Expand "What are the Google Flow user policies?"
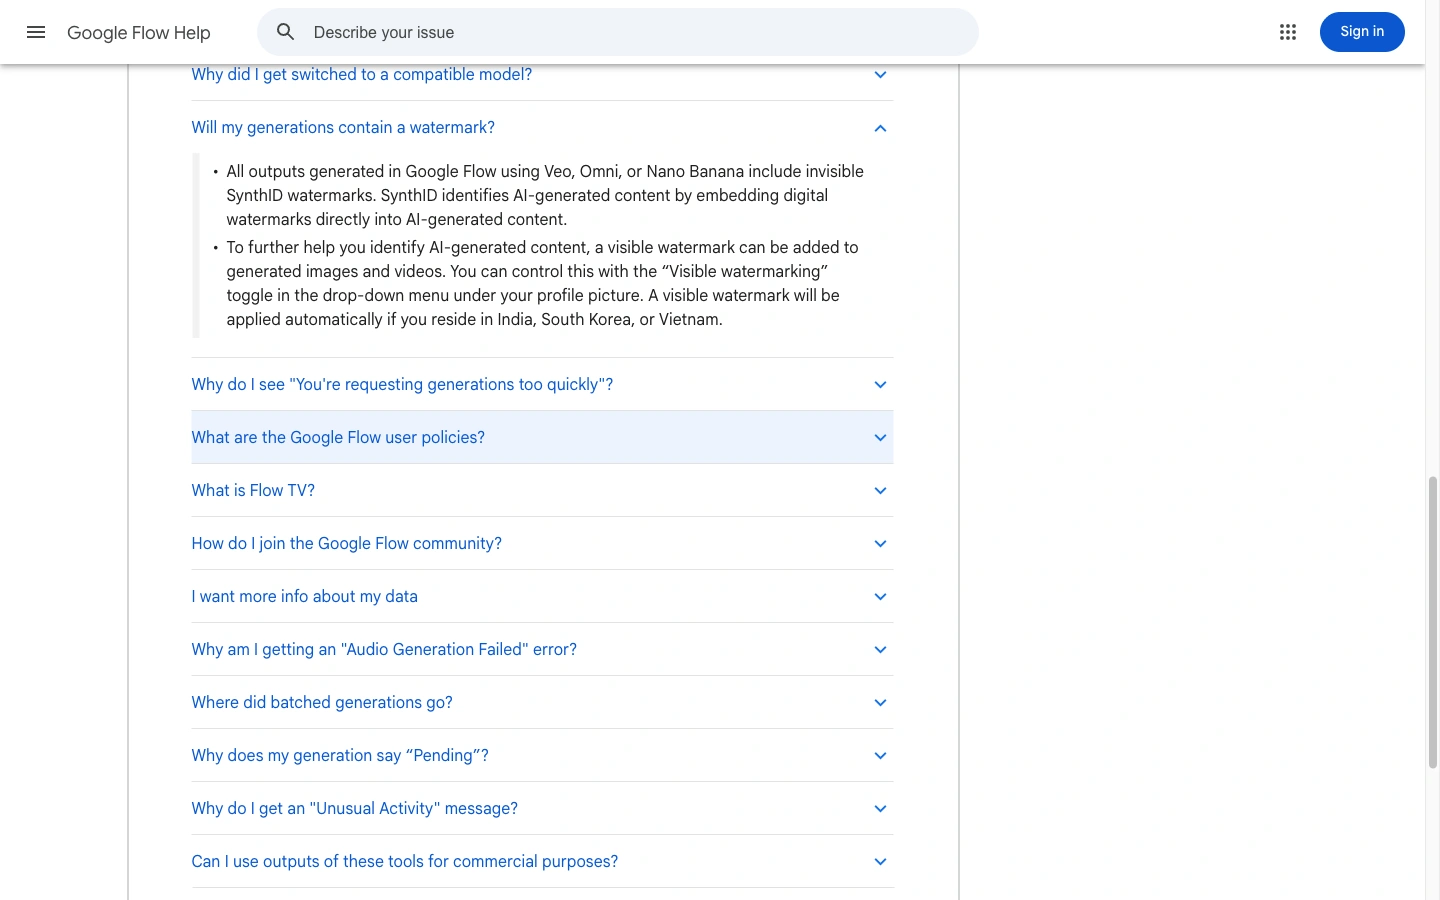The image size is (1440, 900). (x=542, y=438)
